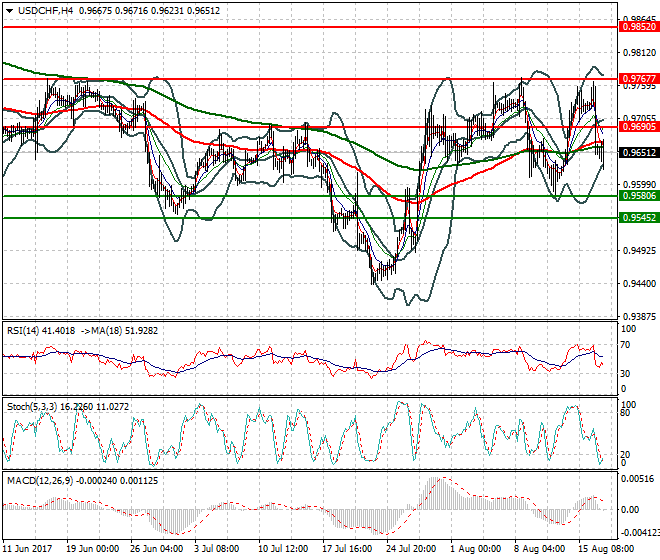Click the MA(18) 51.9282 value text
The image size is (660, 560).
[x=125, y=331]
